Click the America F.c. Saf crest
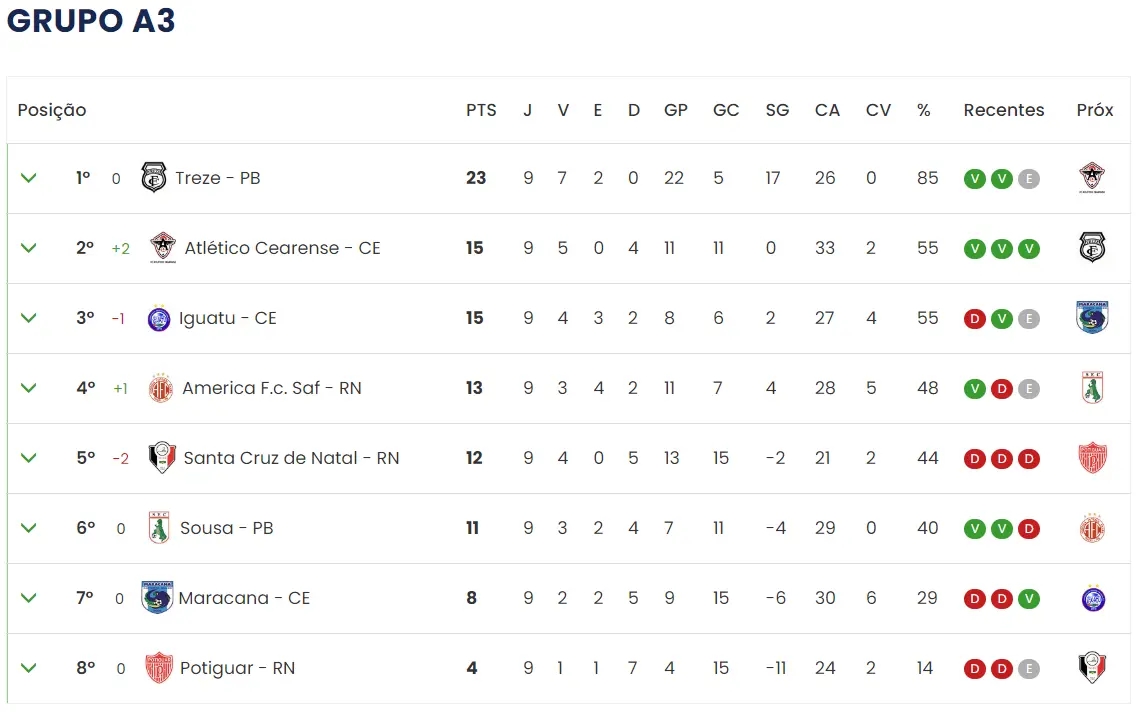 [x=161, y=388]
